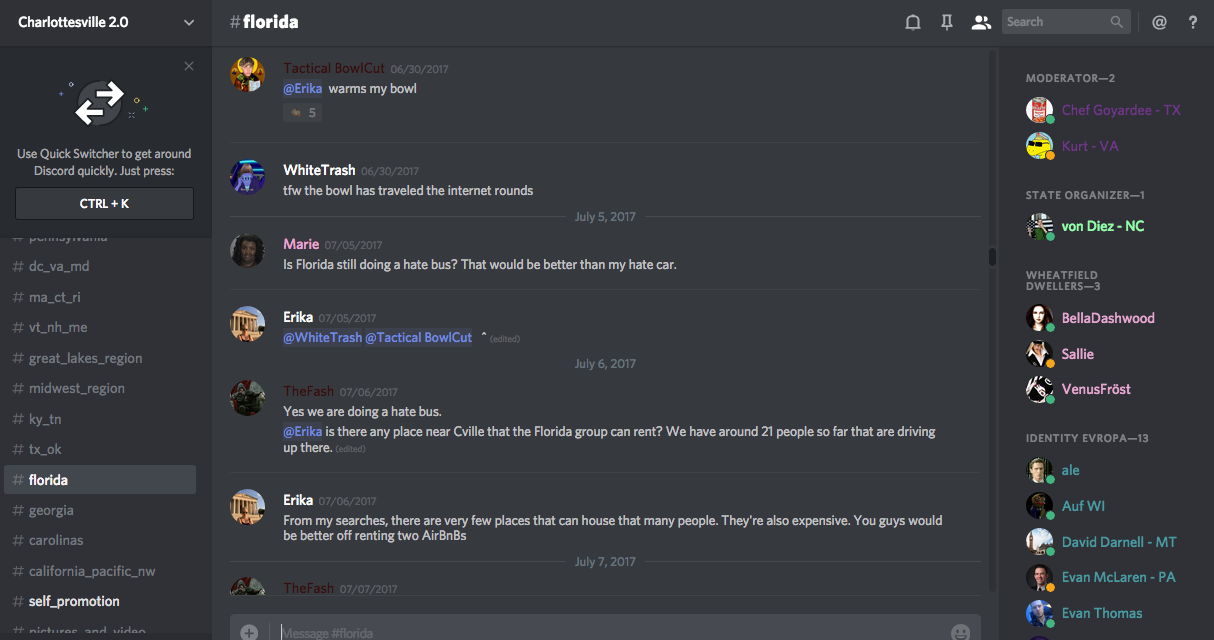Switch to the georgia channel
The image size is (1214, 640).
(x=51, y=510)
